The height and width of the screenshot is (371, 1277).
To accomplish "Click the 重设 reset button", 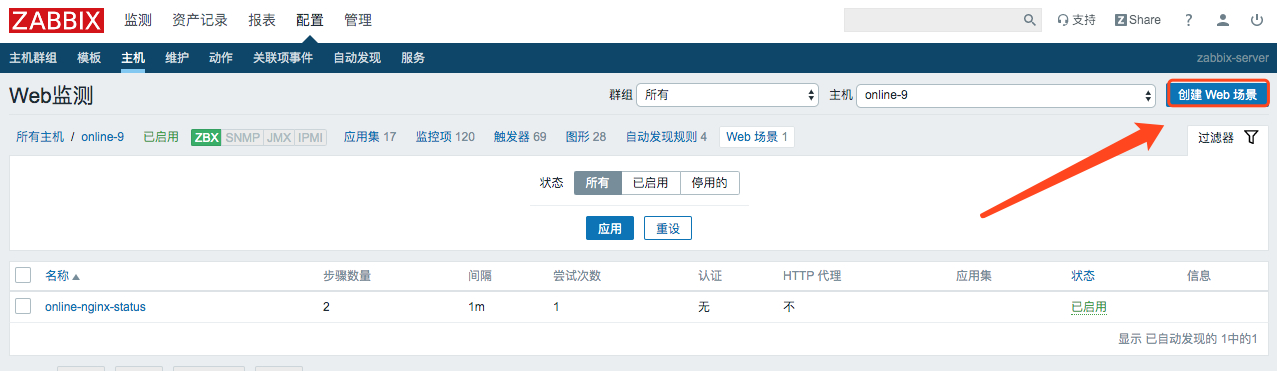I will point(668,229).
